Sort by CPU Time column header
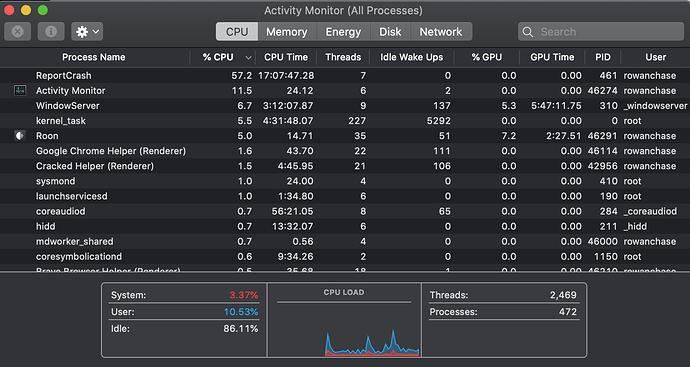 click(x=286, y=57)
